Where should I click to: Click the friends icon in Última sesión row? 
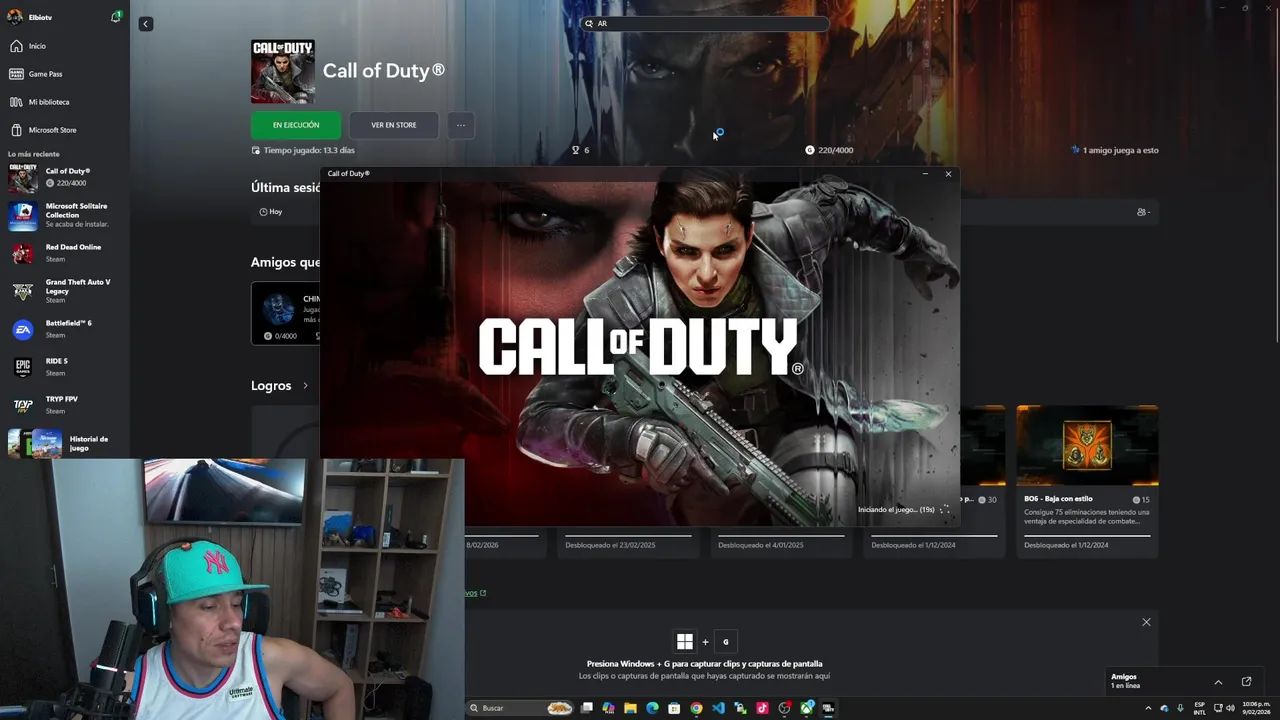pos(1142,212)
